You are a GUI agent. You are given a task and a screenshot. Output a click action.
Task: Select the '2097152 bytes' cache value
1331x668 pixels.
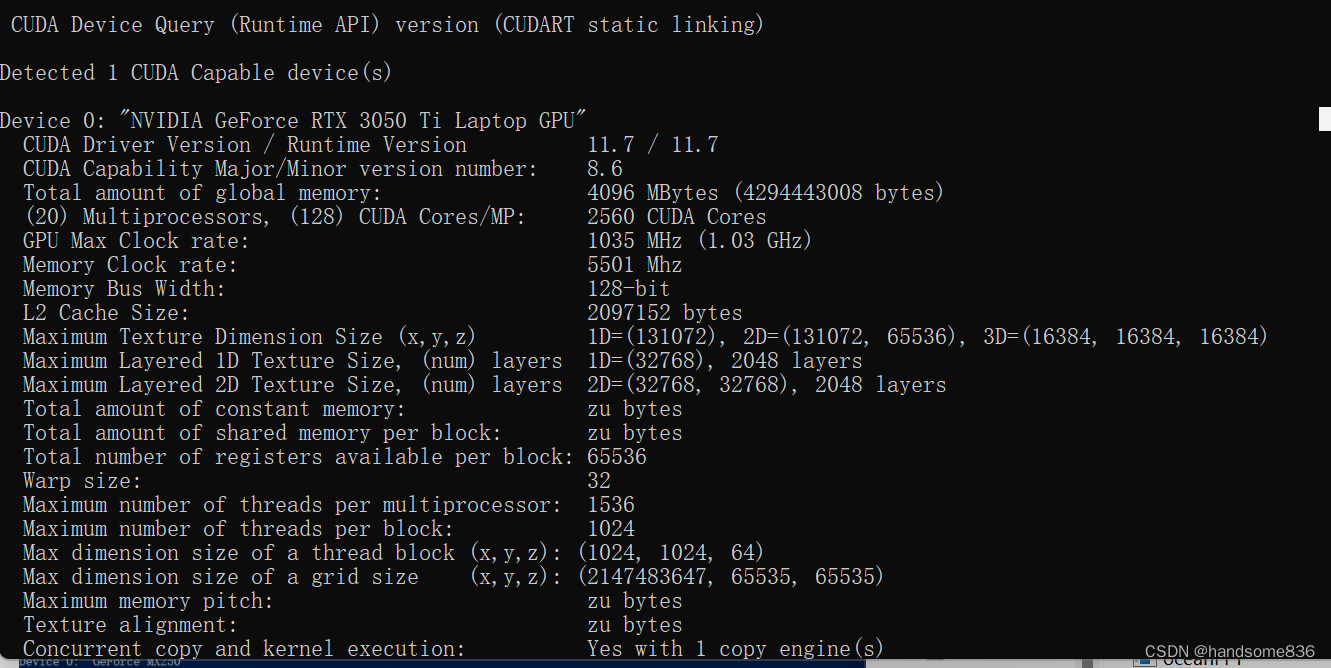665,313
